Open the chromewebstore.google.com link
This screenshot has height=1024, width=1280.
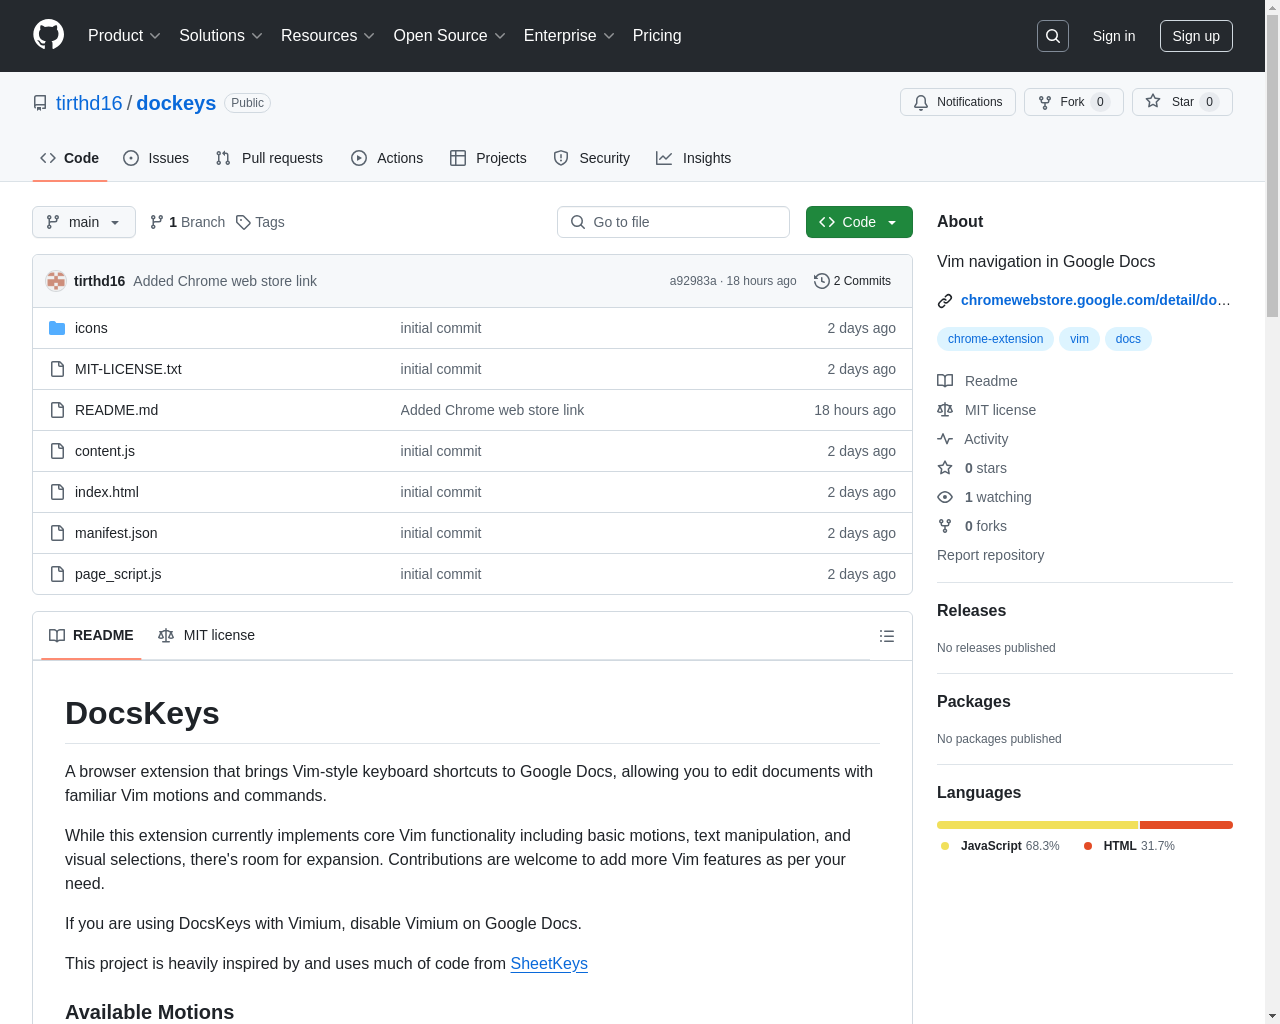coord(1095,300)
